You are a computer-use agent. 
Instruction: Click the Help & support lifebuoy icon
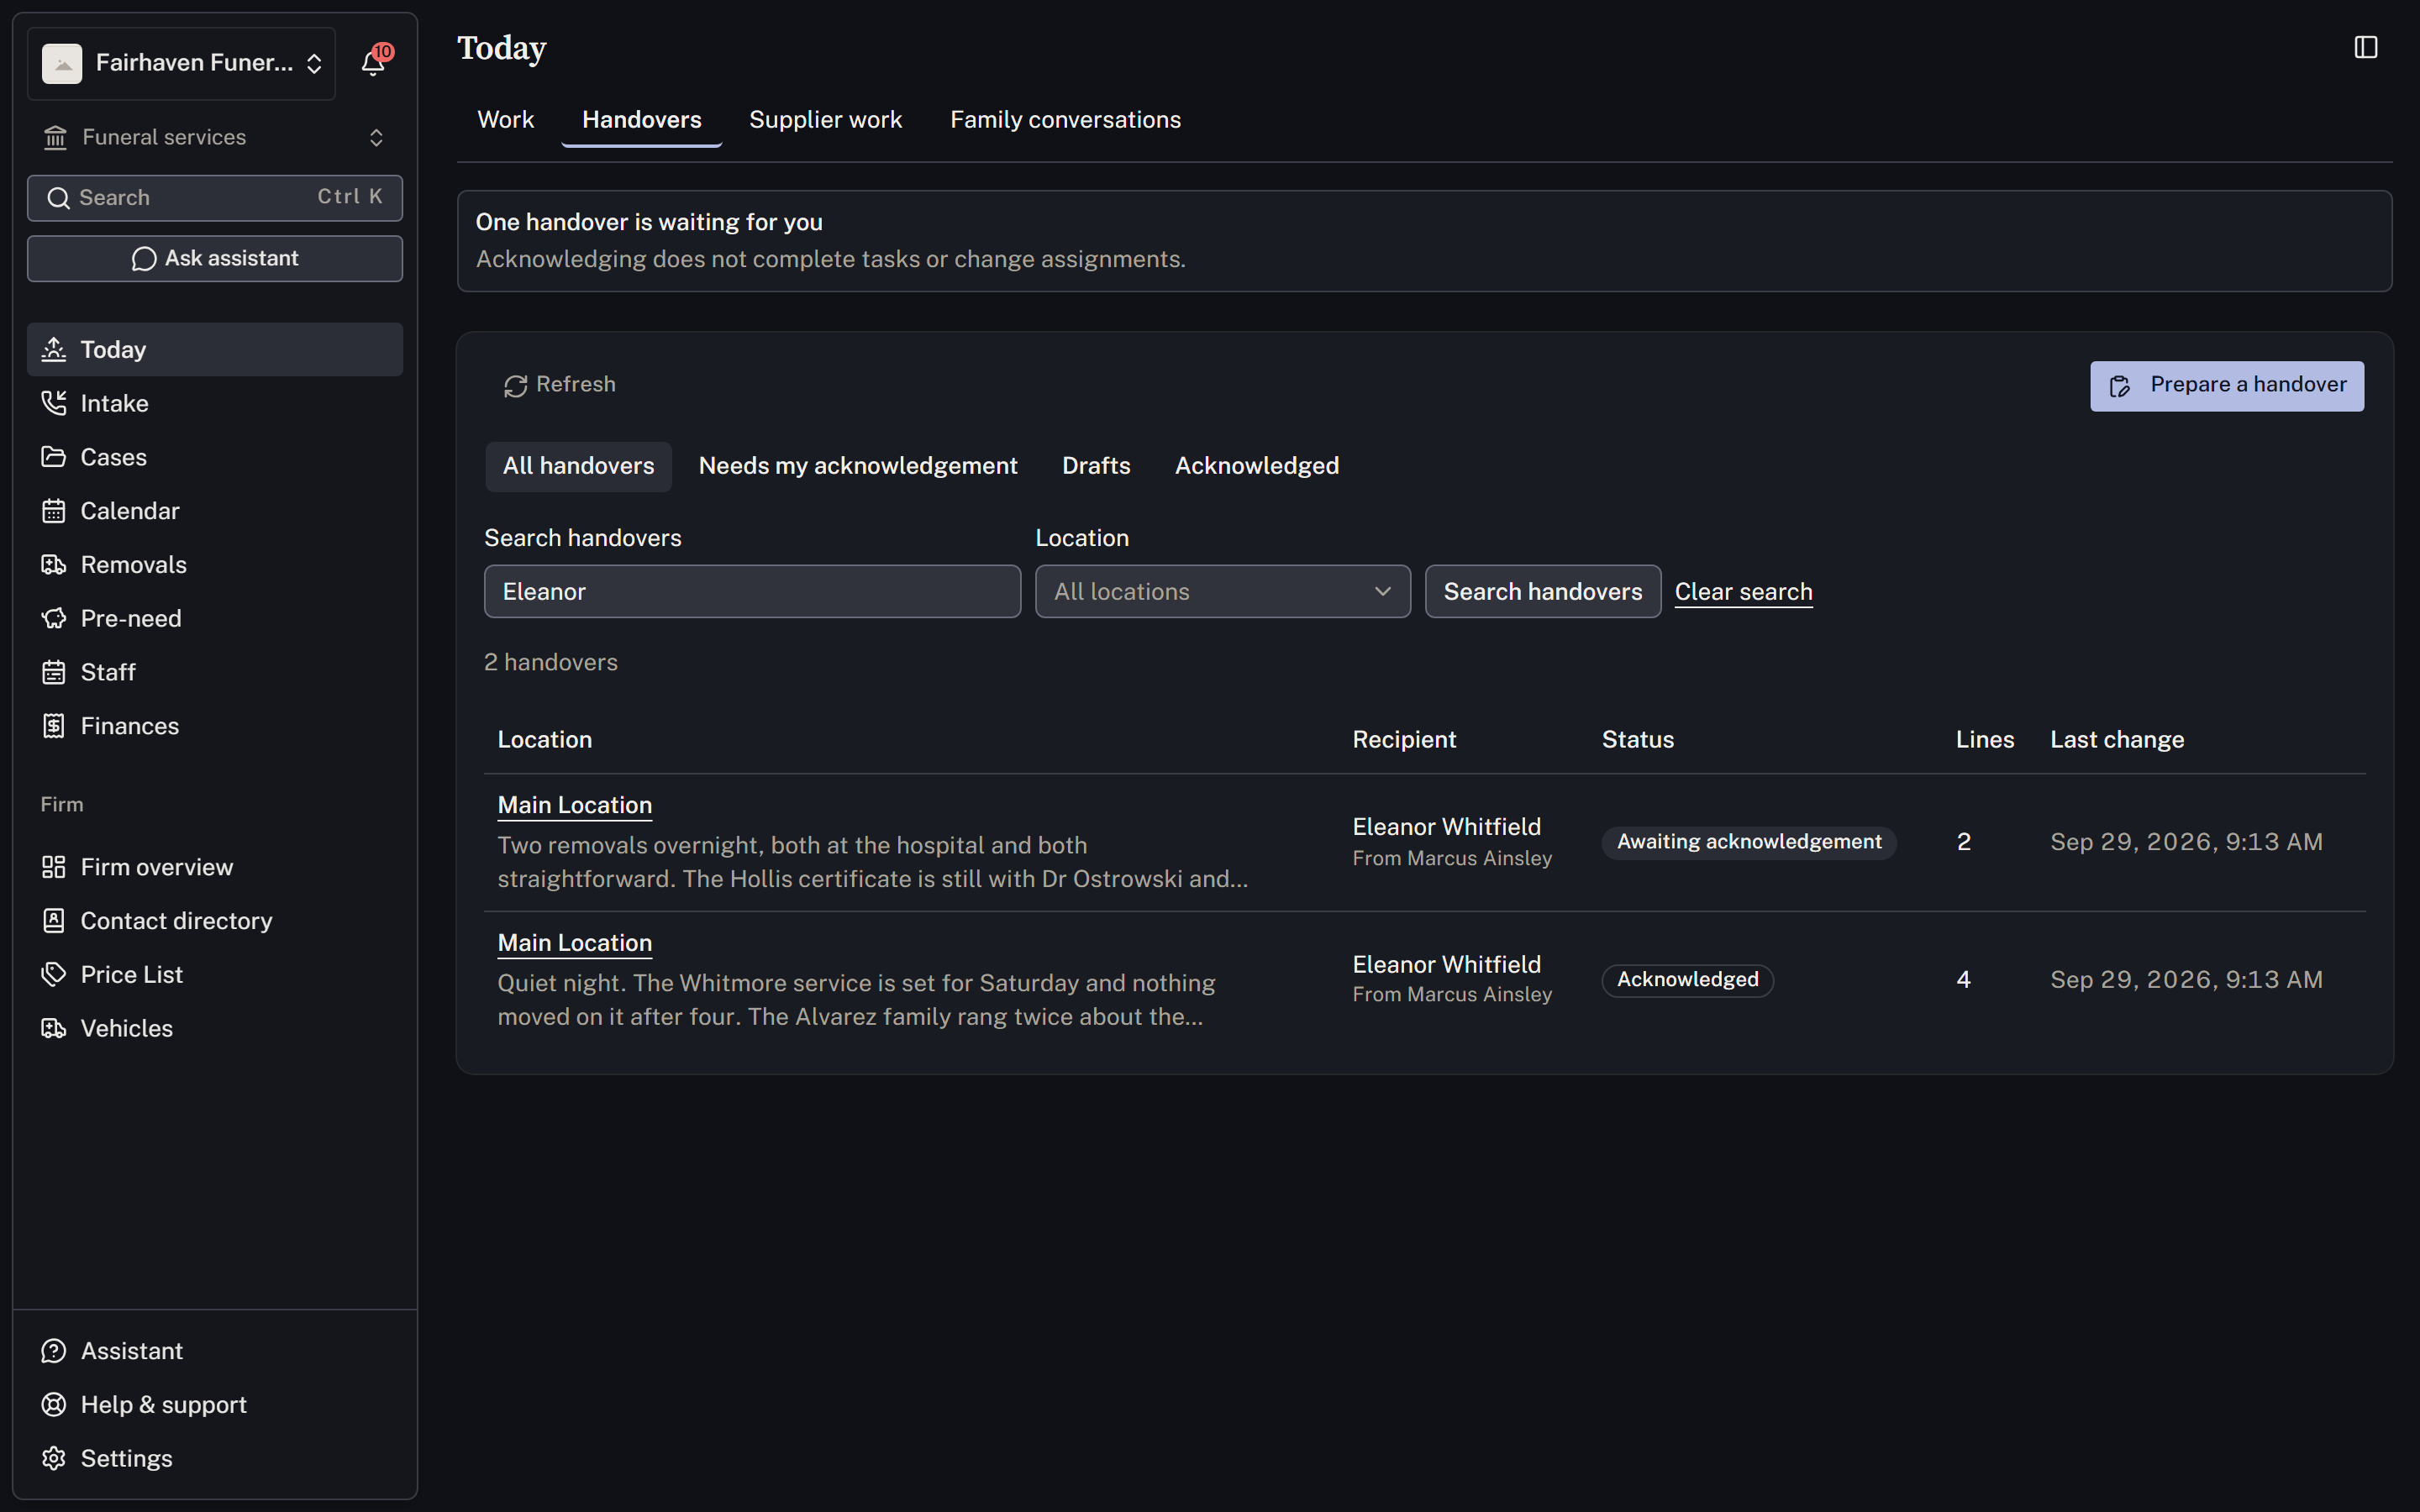pyautogui.click(x=54, y=1405)
